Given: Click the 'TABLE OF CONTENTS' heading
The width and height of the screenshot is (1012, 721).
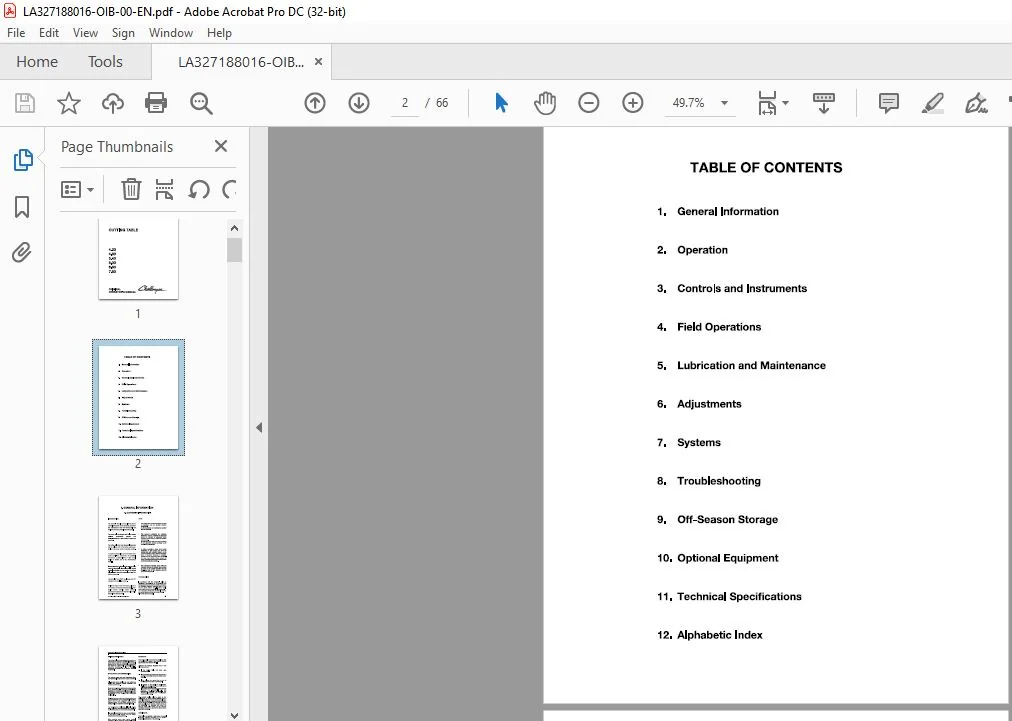Looking at the screenshot, I should (766, 168).
